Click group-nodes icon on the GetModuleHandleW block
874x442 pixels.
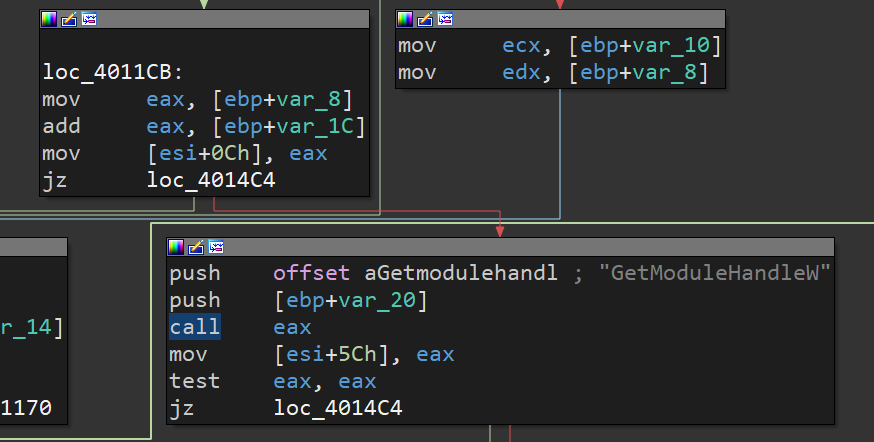coord(216,247)
